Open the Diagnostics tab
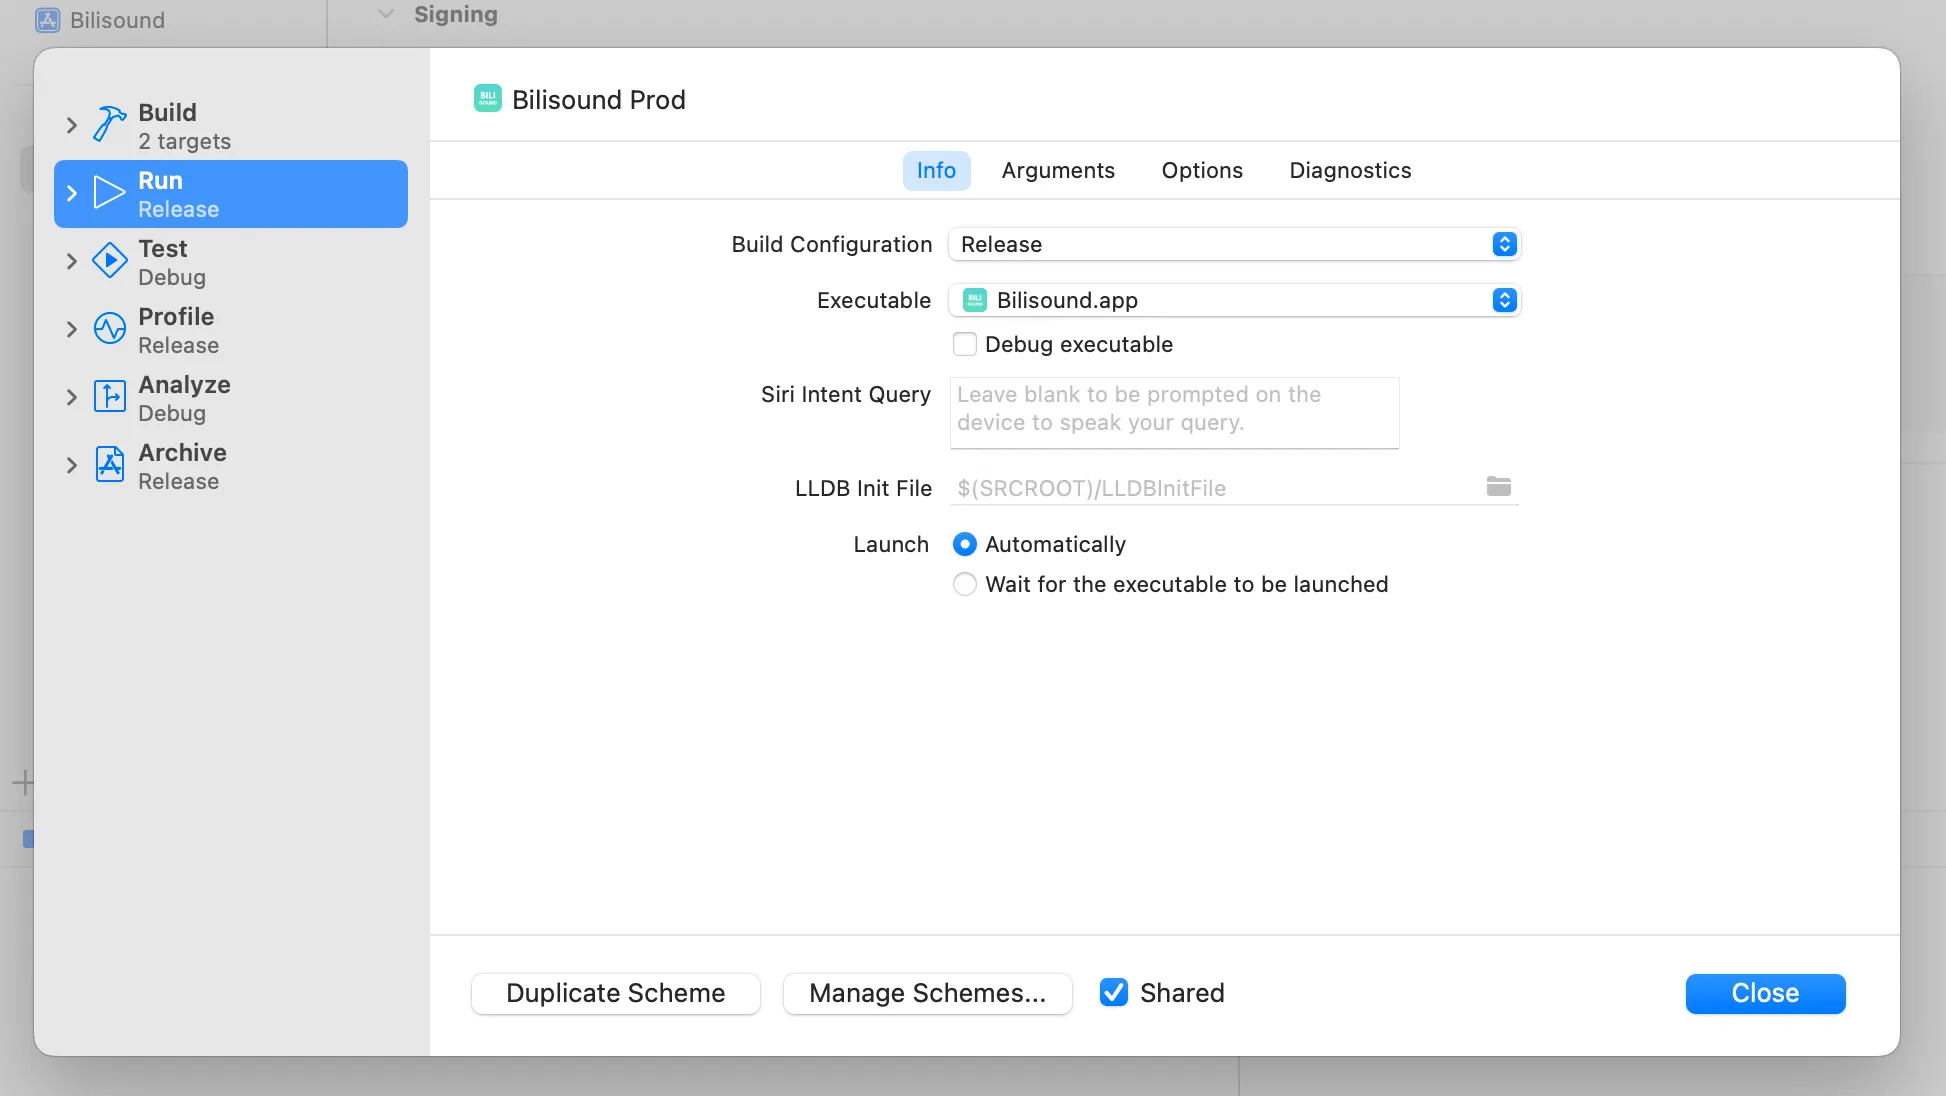Screen dimensions: 1946x1096 1350,170
